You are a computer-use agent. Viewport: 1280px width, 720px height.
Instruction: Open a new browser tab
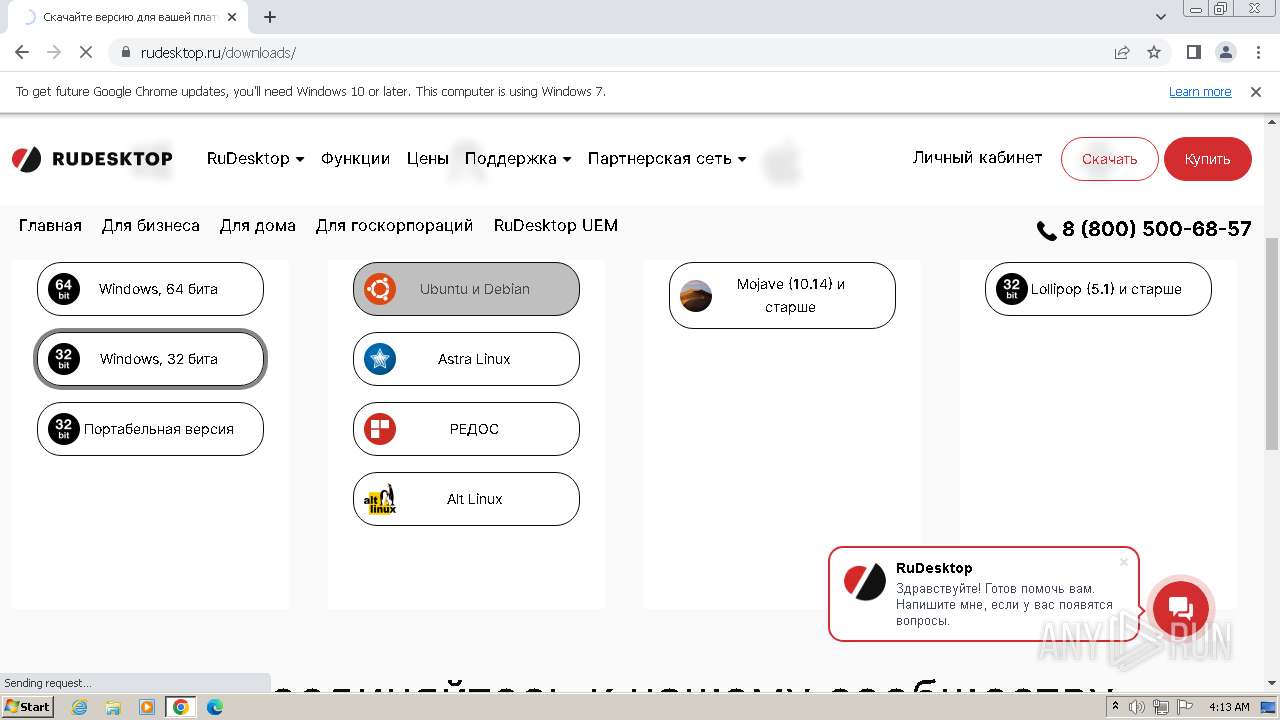click(x=270, y=17)
